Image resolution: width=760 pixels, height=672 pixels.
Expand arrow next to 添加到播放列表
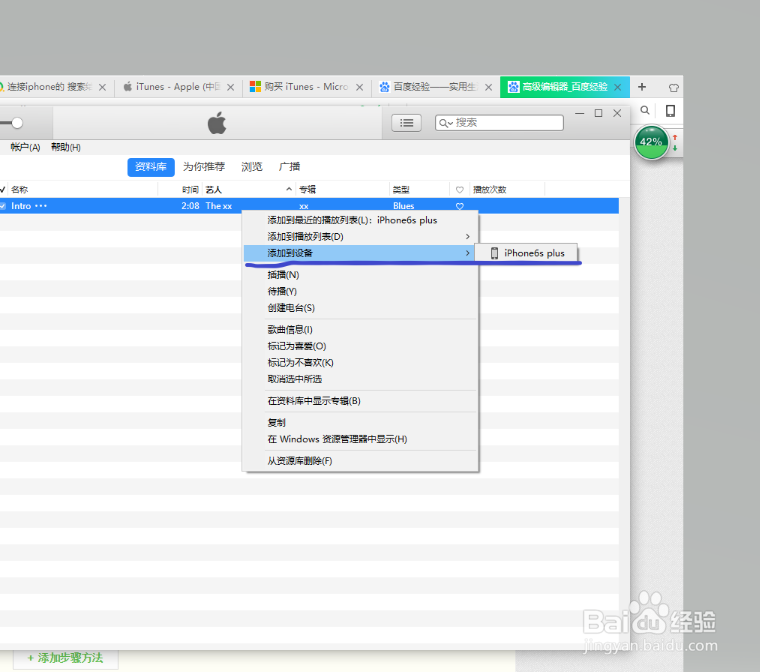coord(468,237)
